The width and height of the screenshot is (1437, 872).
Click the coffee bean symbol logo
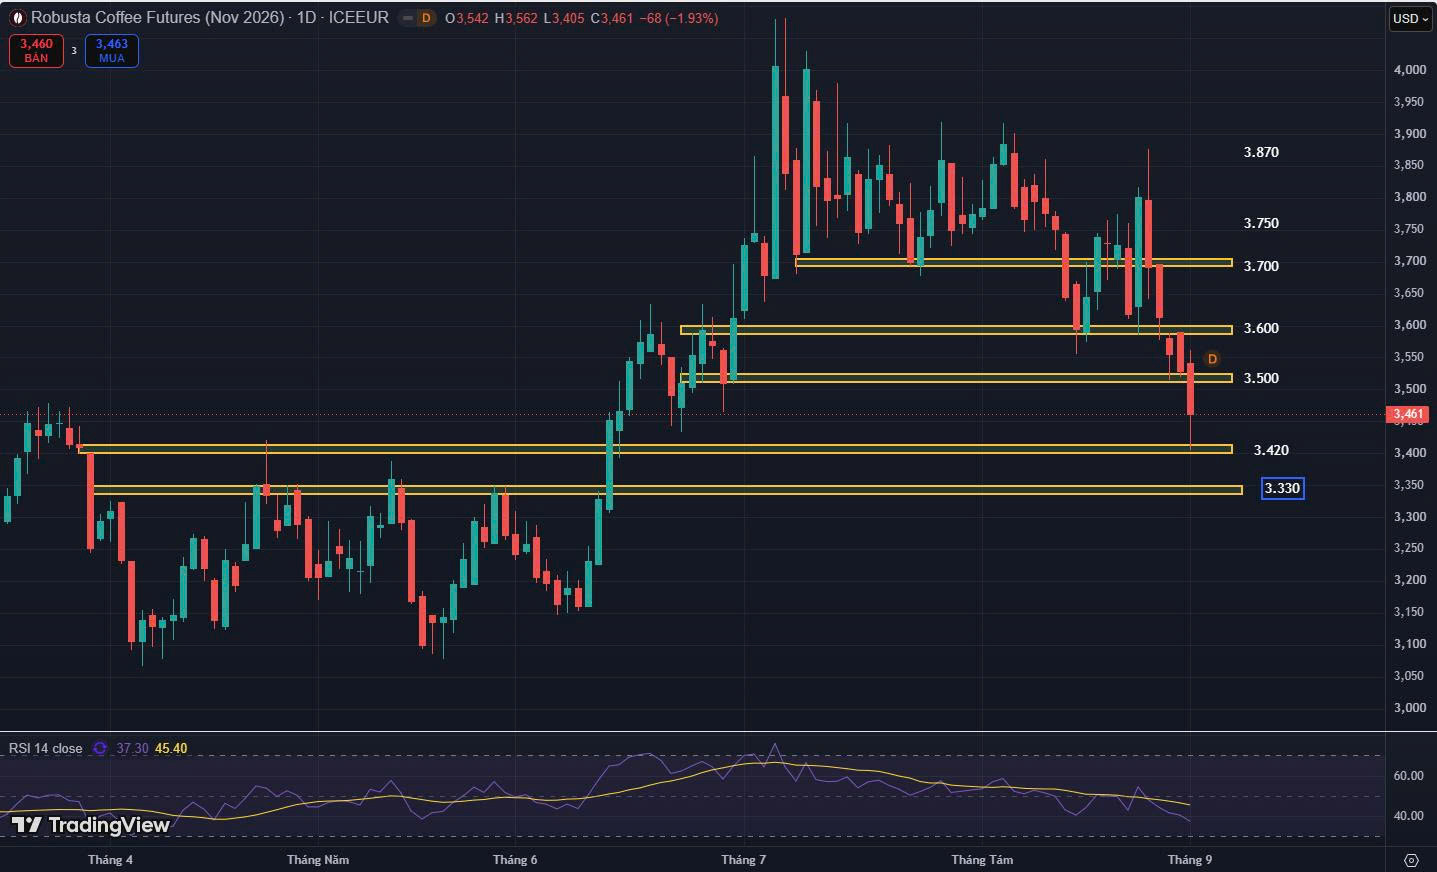tap(17, 18)
